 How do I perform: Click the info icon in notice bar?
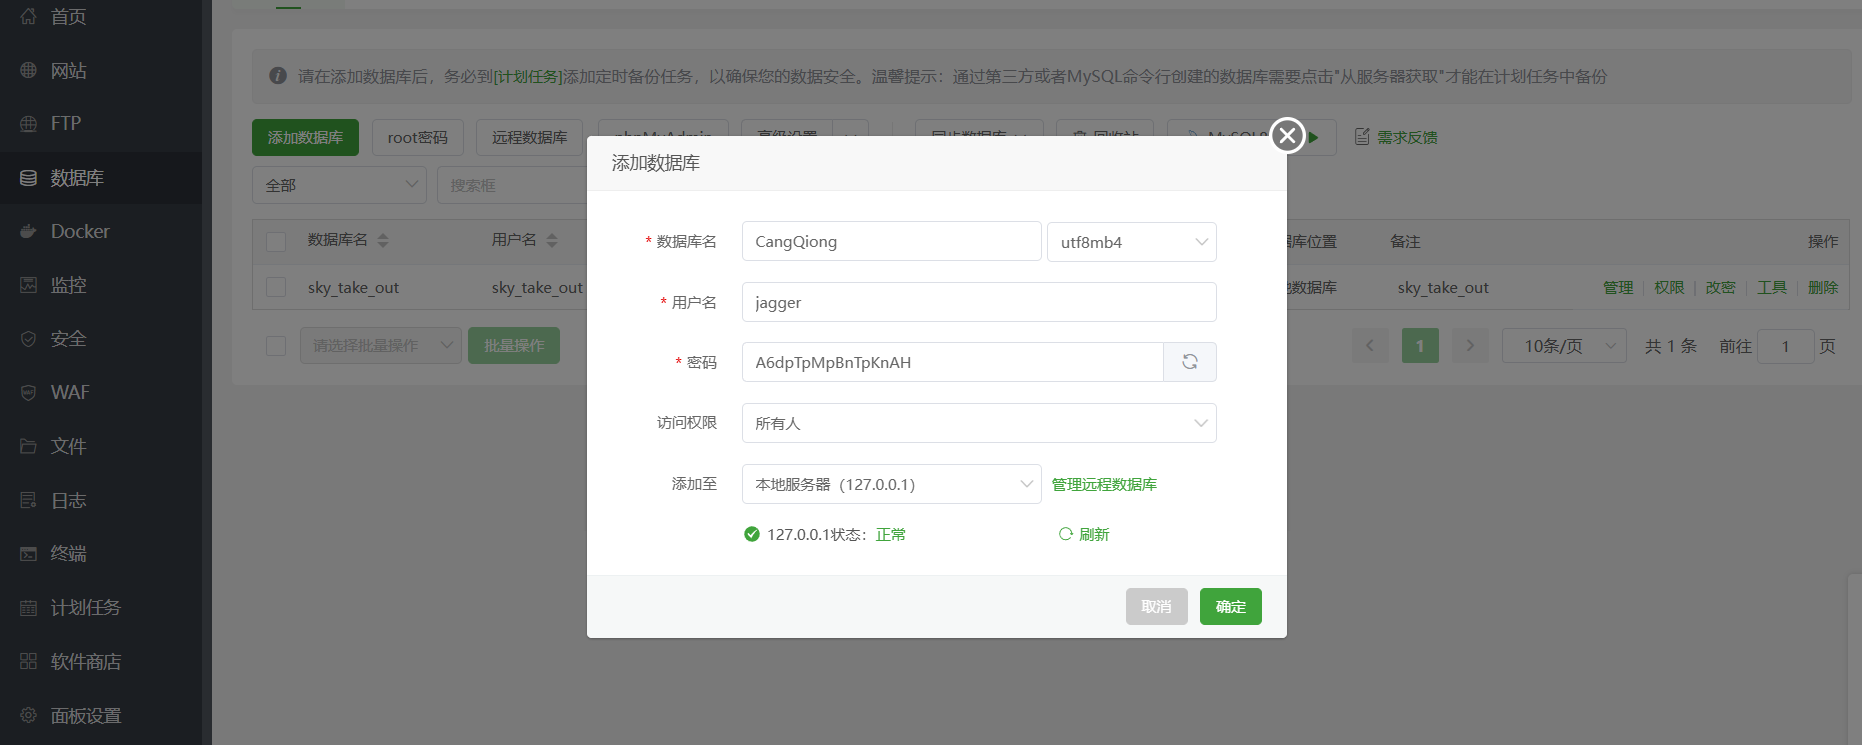[278, 76]
